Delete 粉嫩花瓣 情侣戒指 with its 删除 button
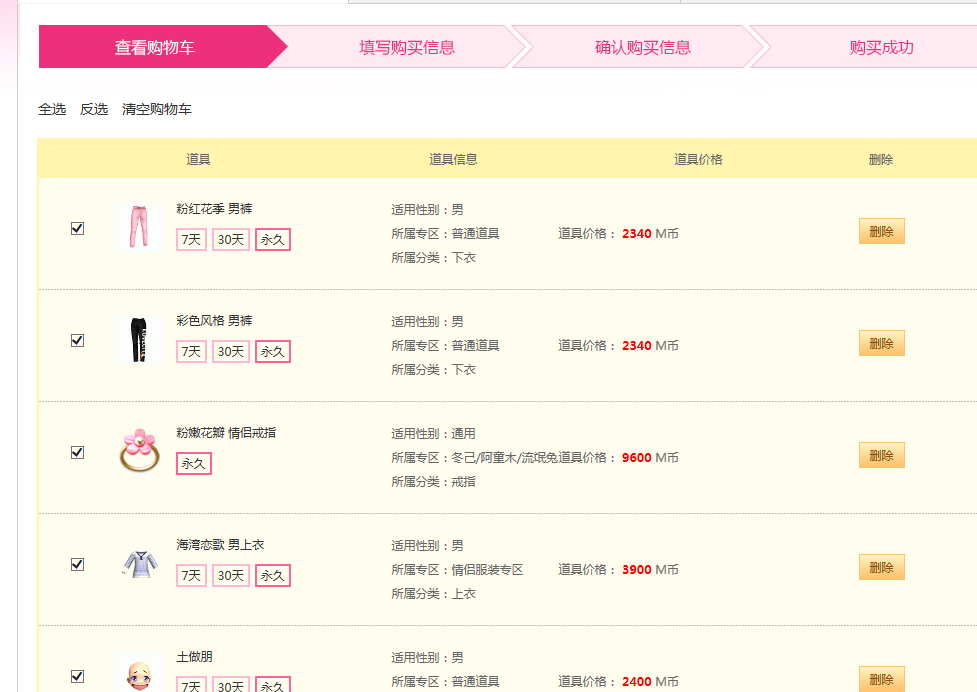Viewport: 977px width, 692px height. click(x=882, y=455)
